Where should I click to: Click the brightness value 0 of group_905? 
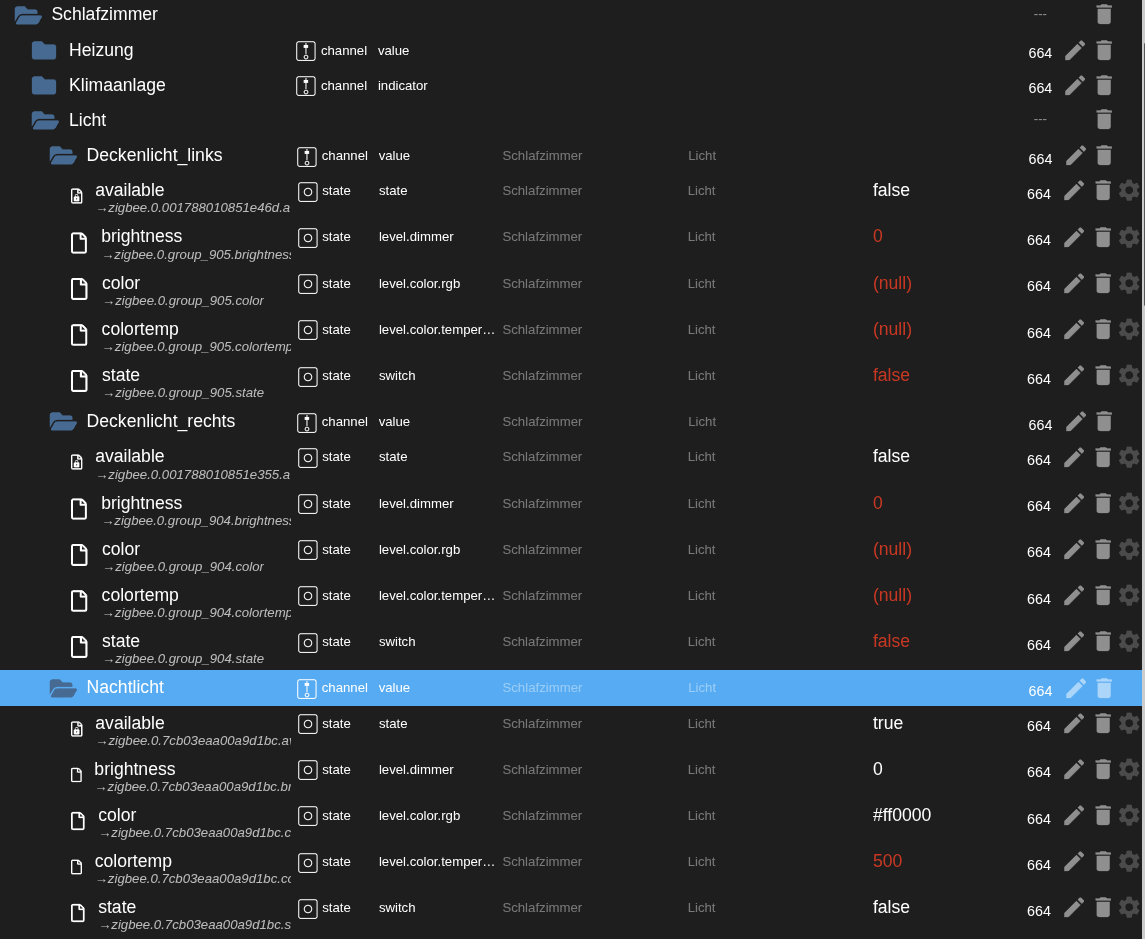[x=878, y=236]
